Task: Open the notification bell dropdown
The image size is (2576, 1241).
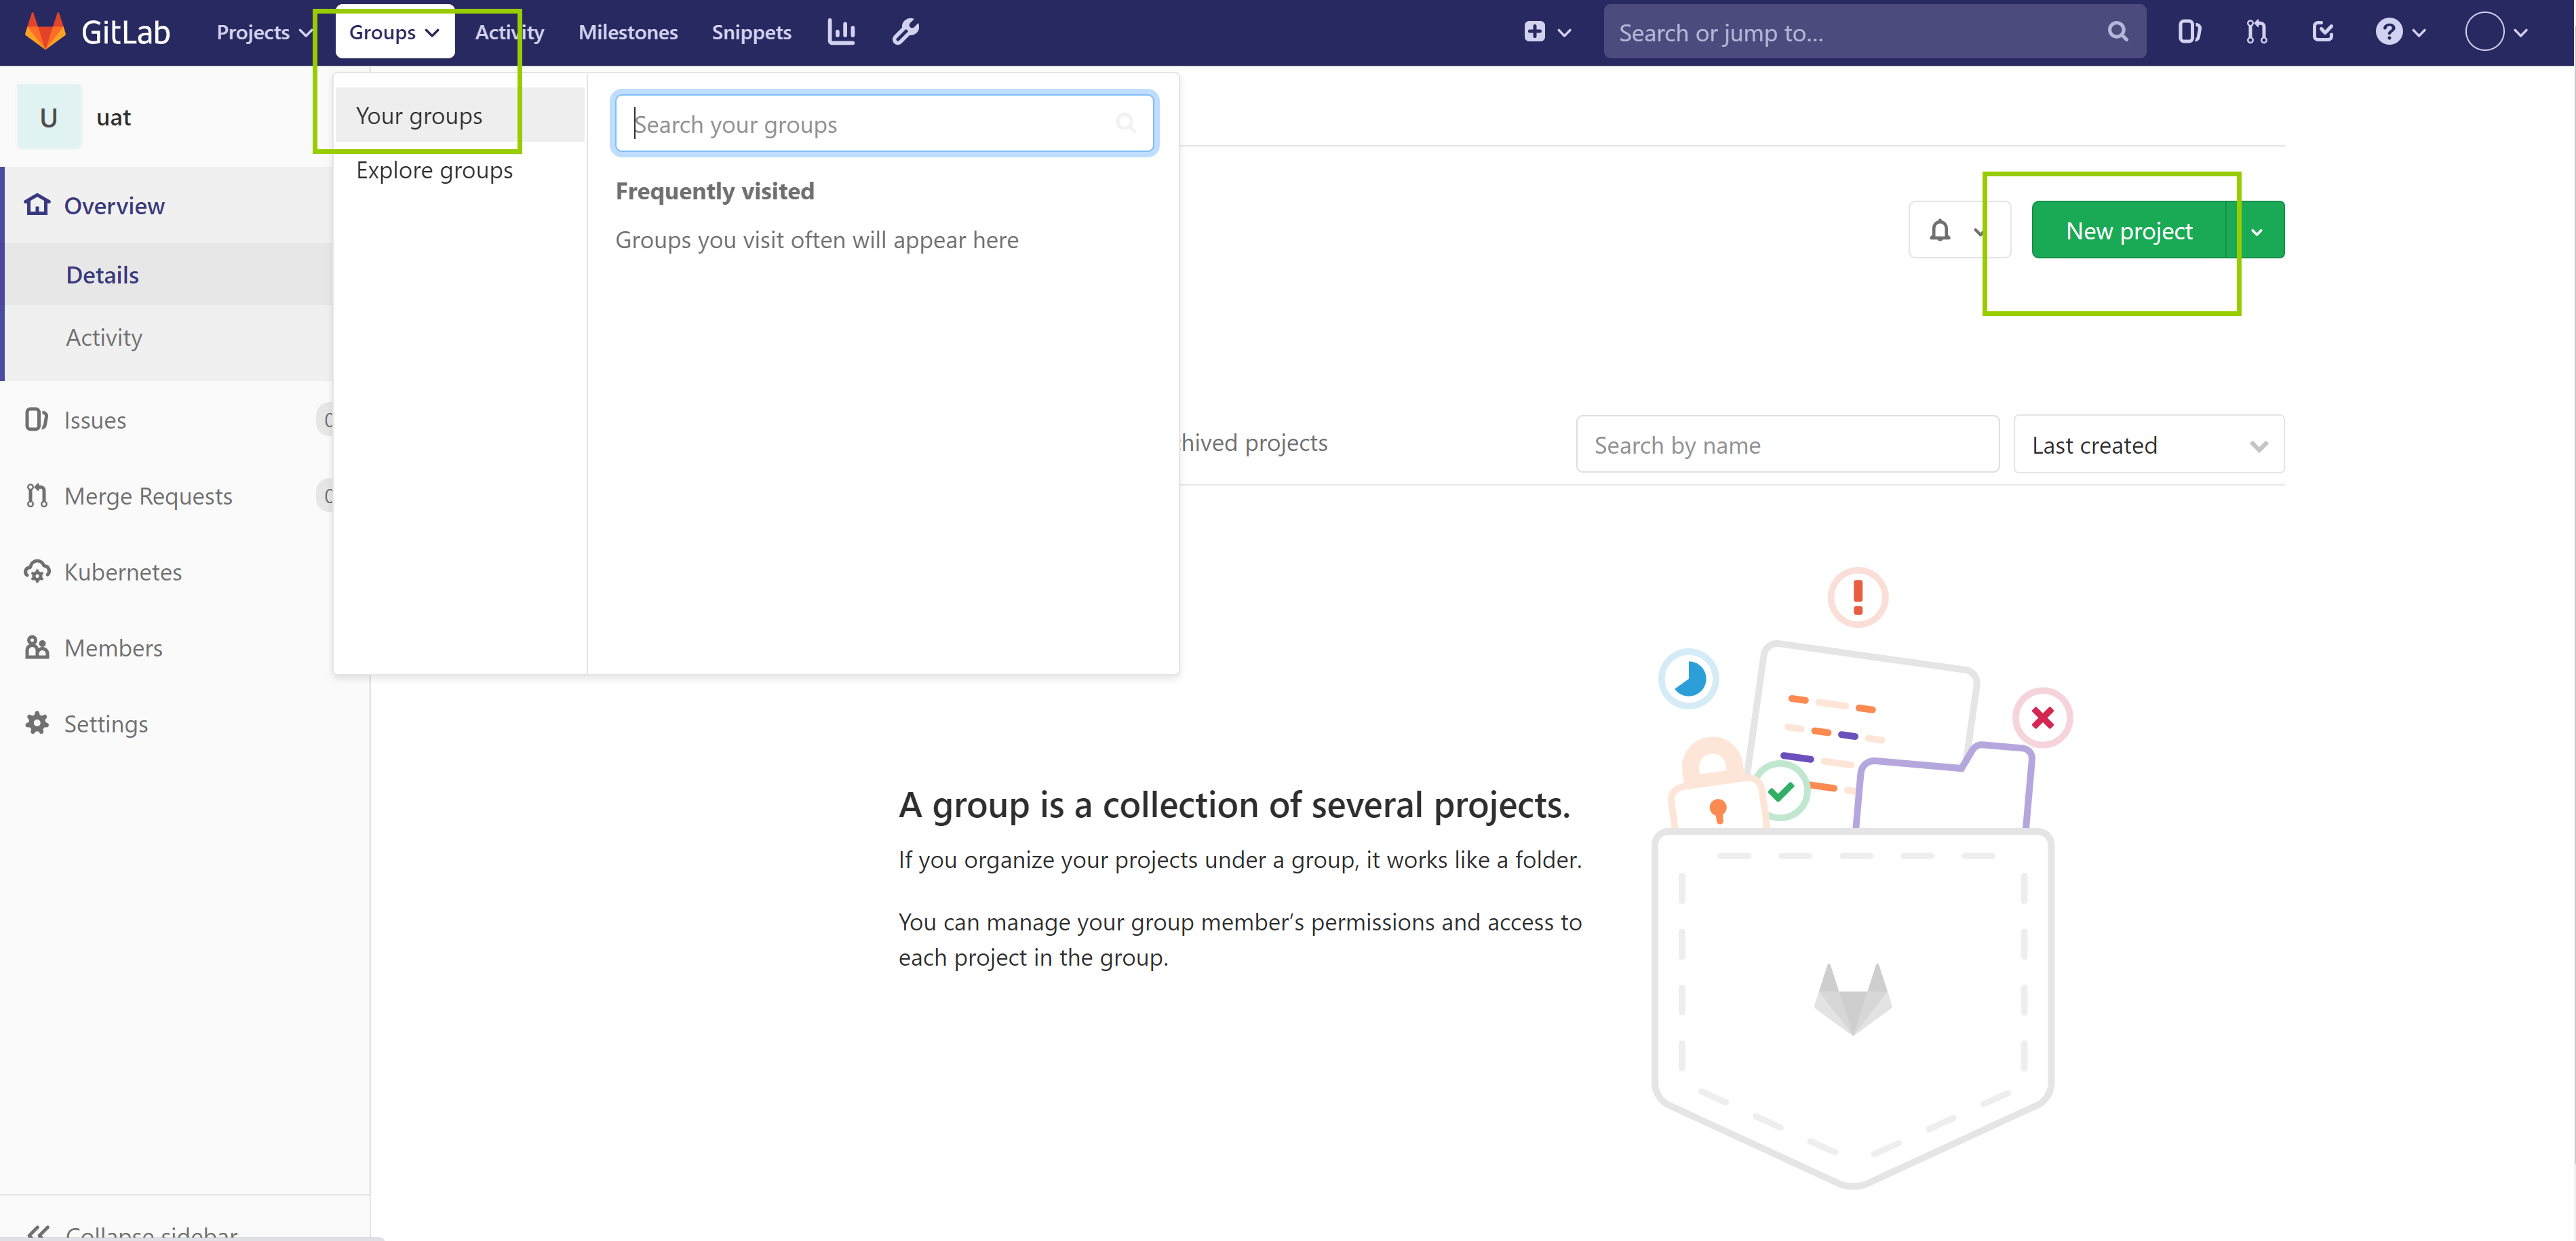Action: point(1958,230)
